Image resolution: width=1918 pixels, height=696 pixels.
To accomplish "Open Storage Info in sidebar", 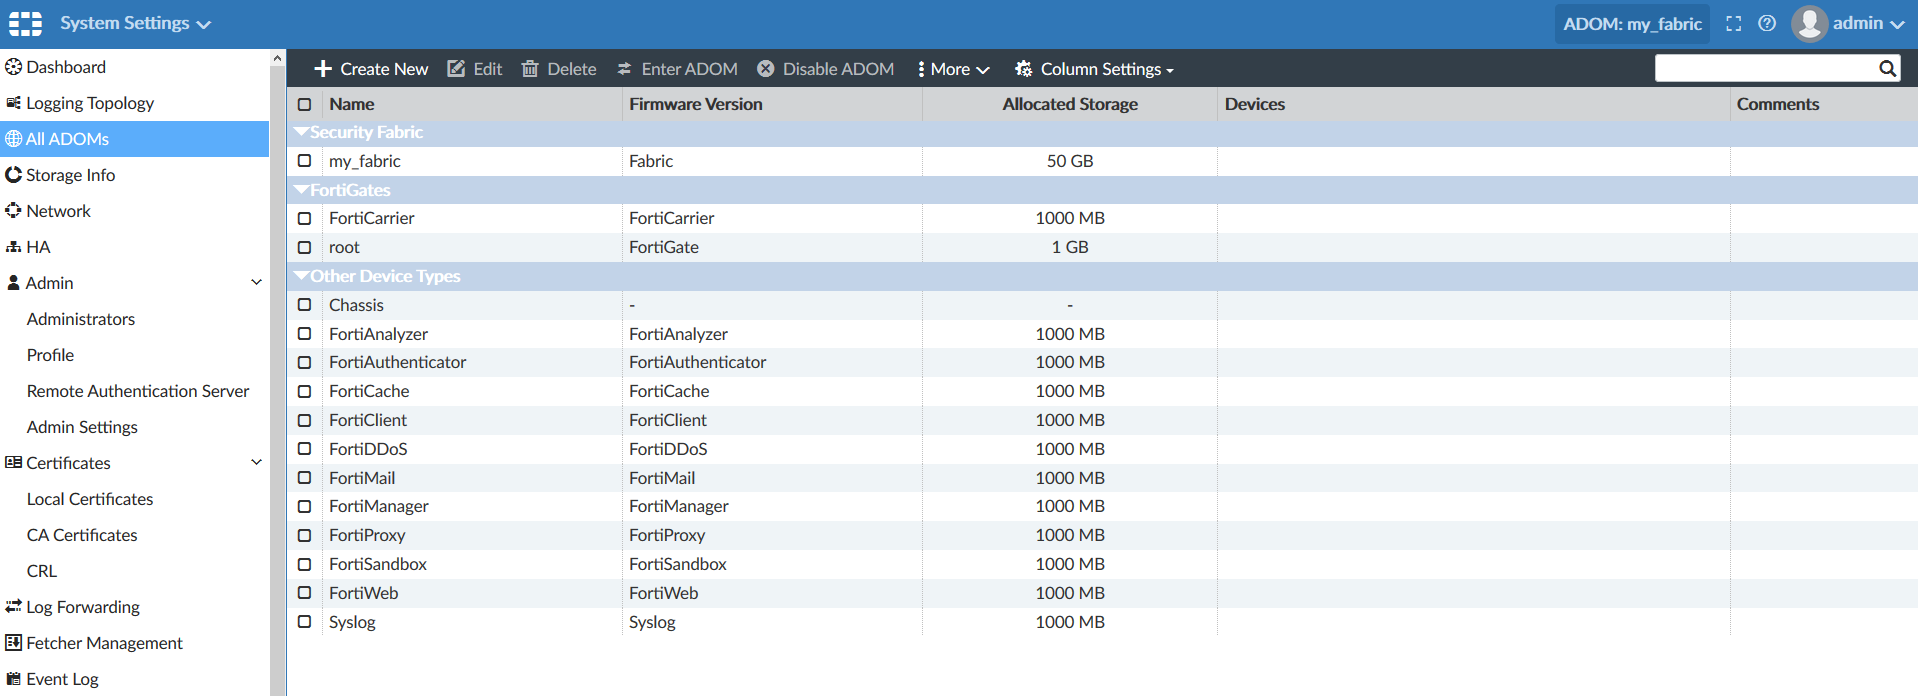I will pyautogui.click(x=70, y=175).
